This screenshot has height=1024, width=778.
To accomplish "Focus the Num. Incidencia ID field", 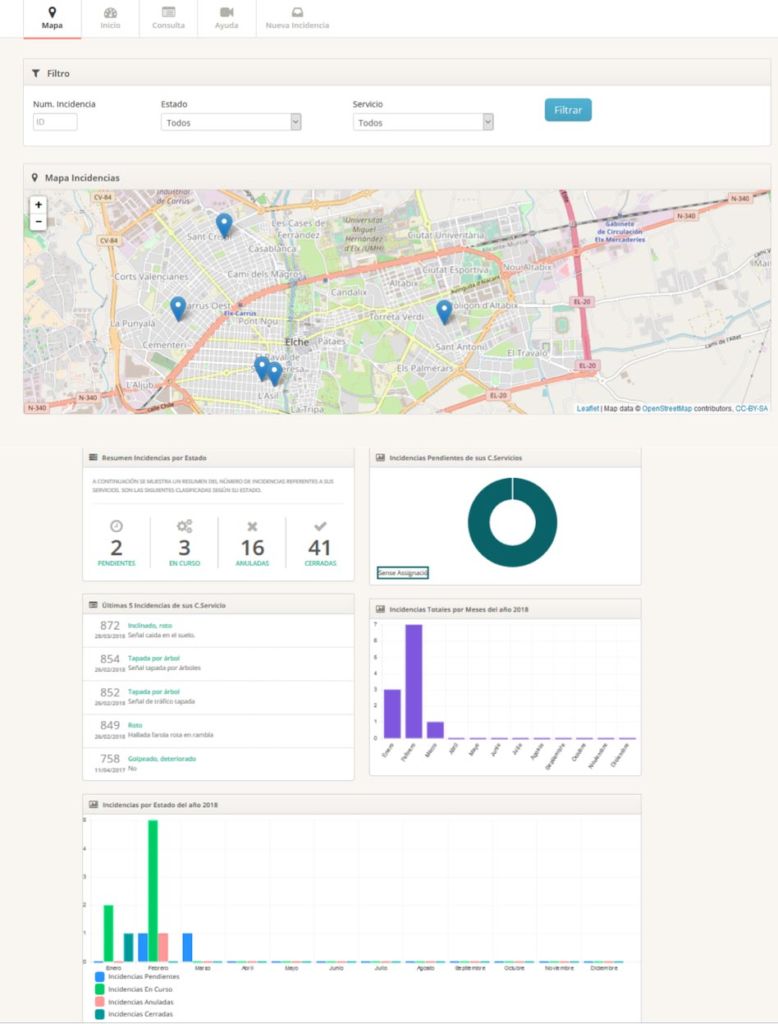I will (x=55, y=122).
